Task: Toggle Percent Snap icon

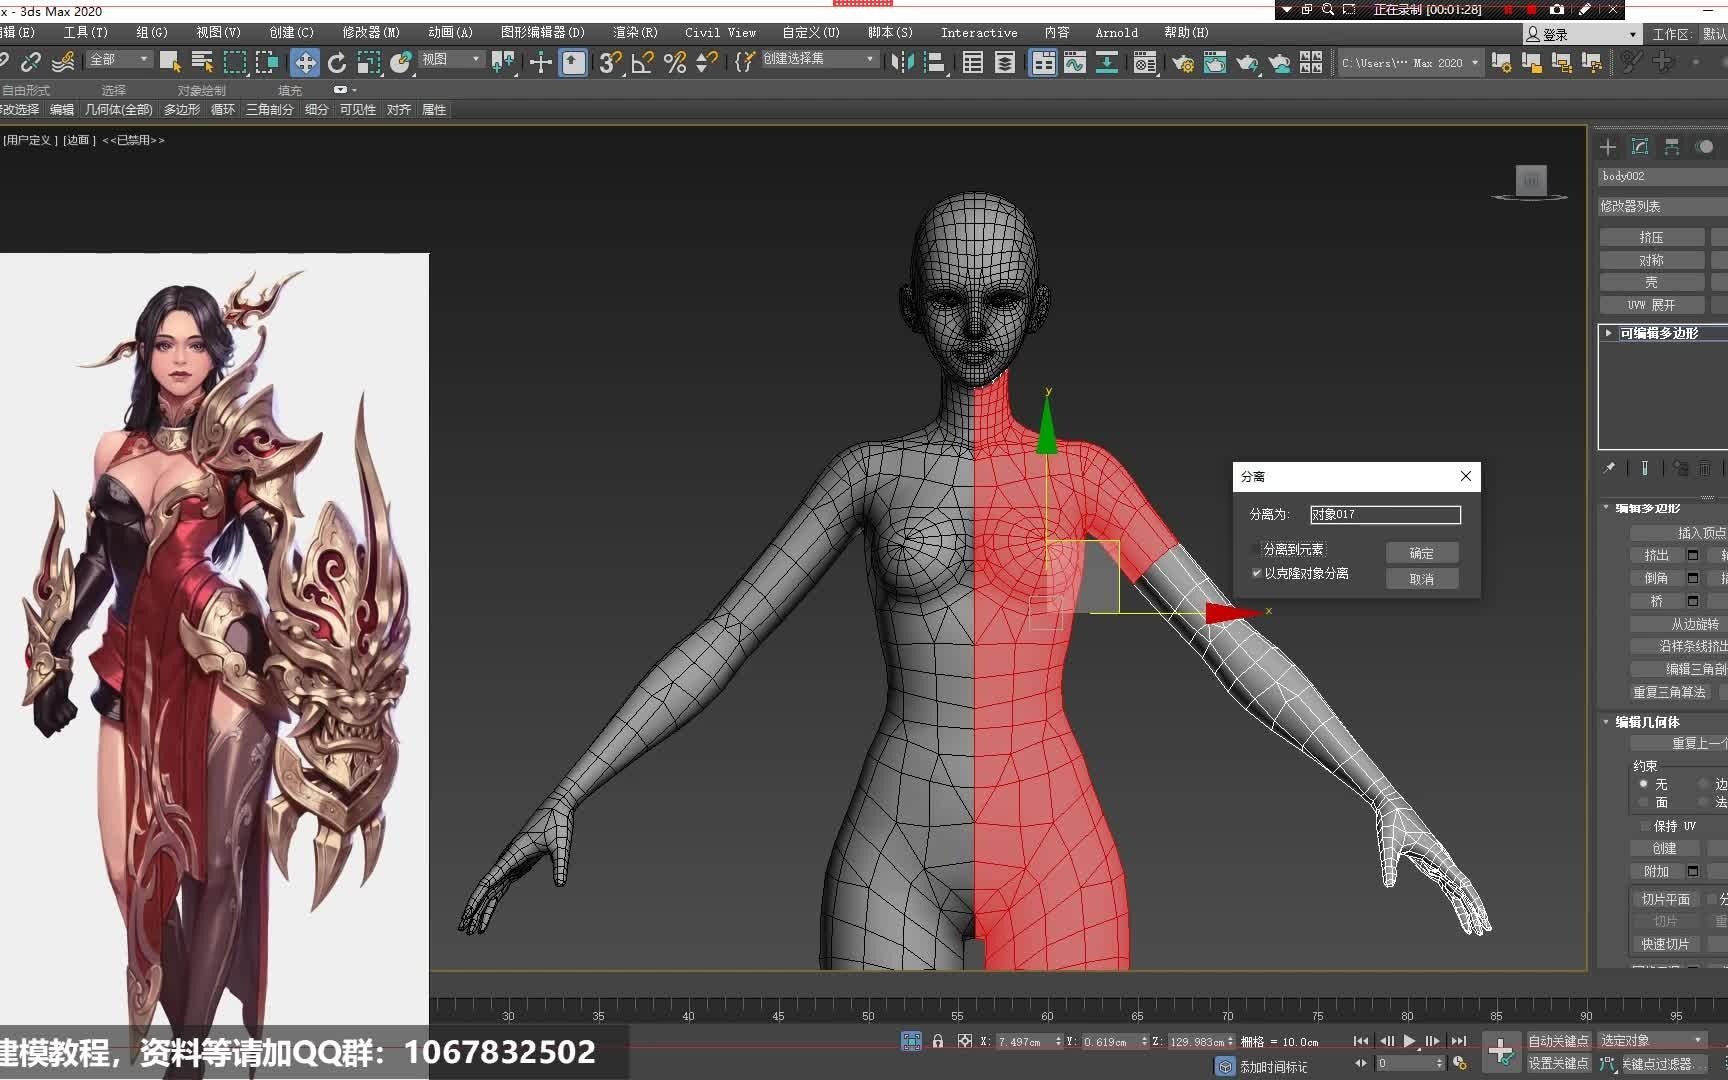Action: click(x=675, y=62)
